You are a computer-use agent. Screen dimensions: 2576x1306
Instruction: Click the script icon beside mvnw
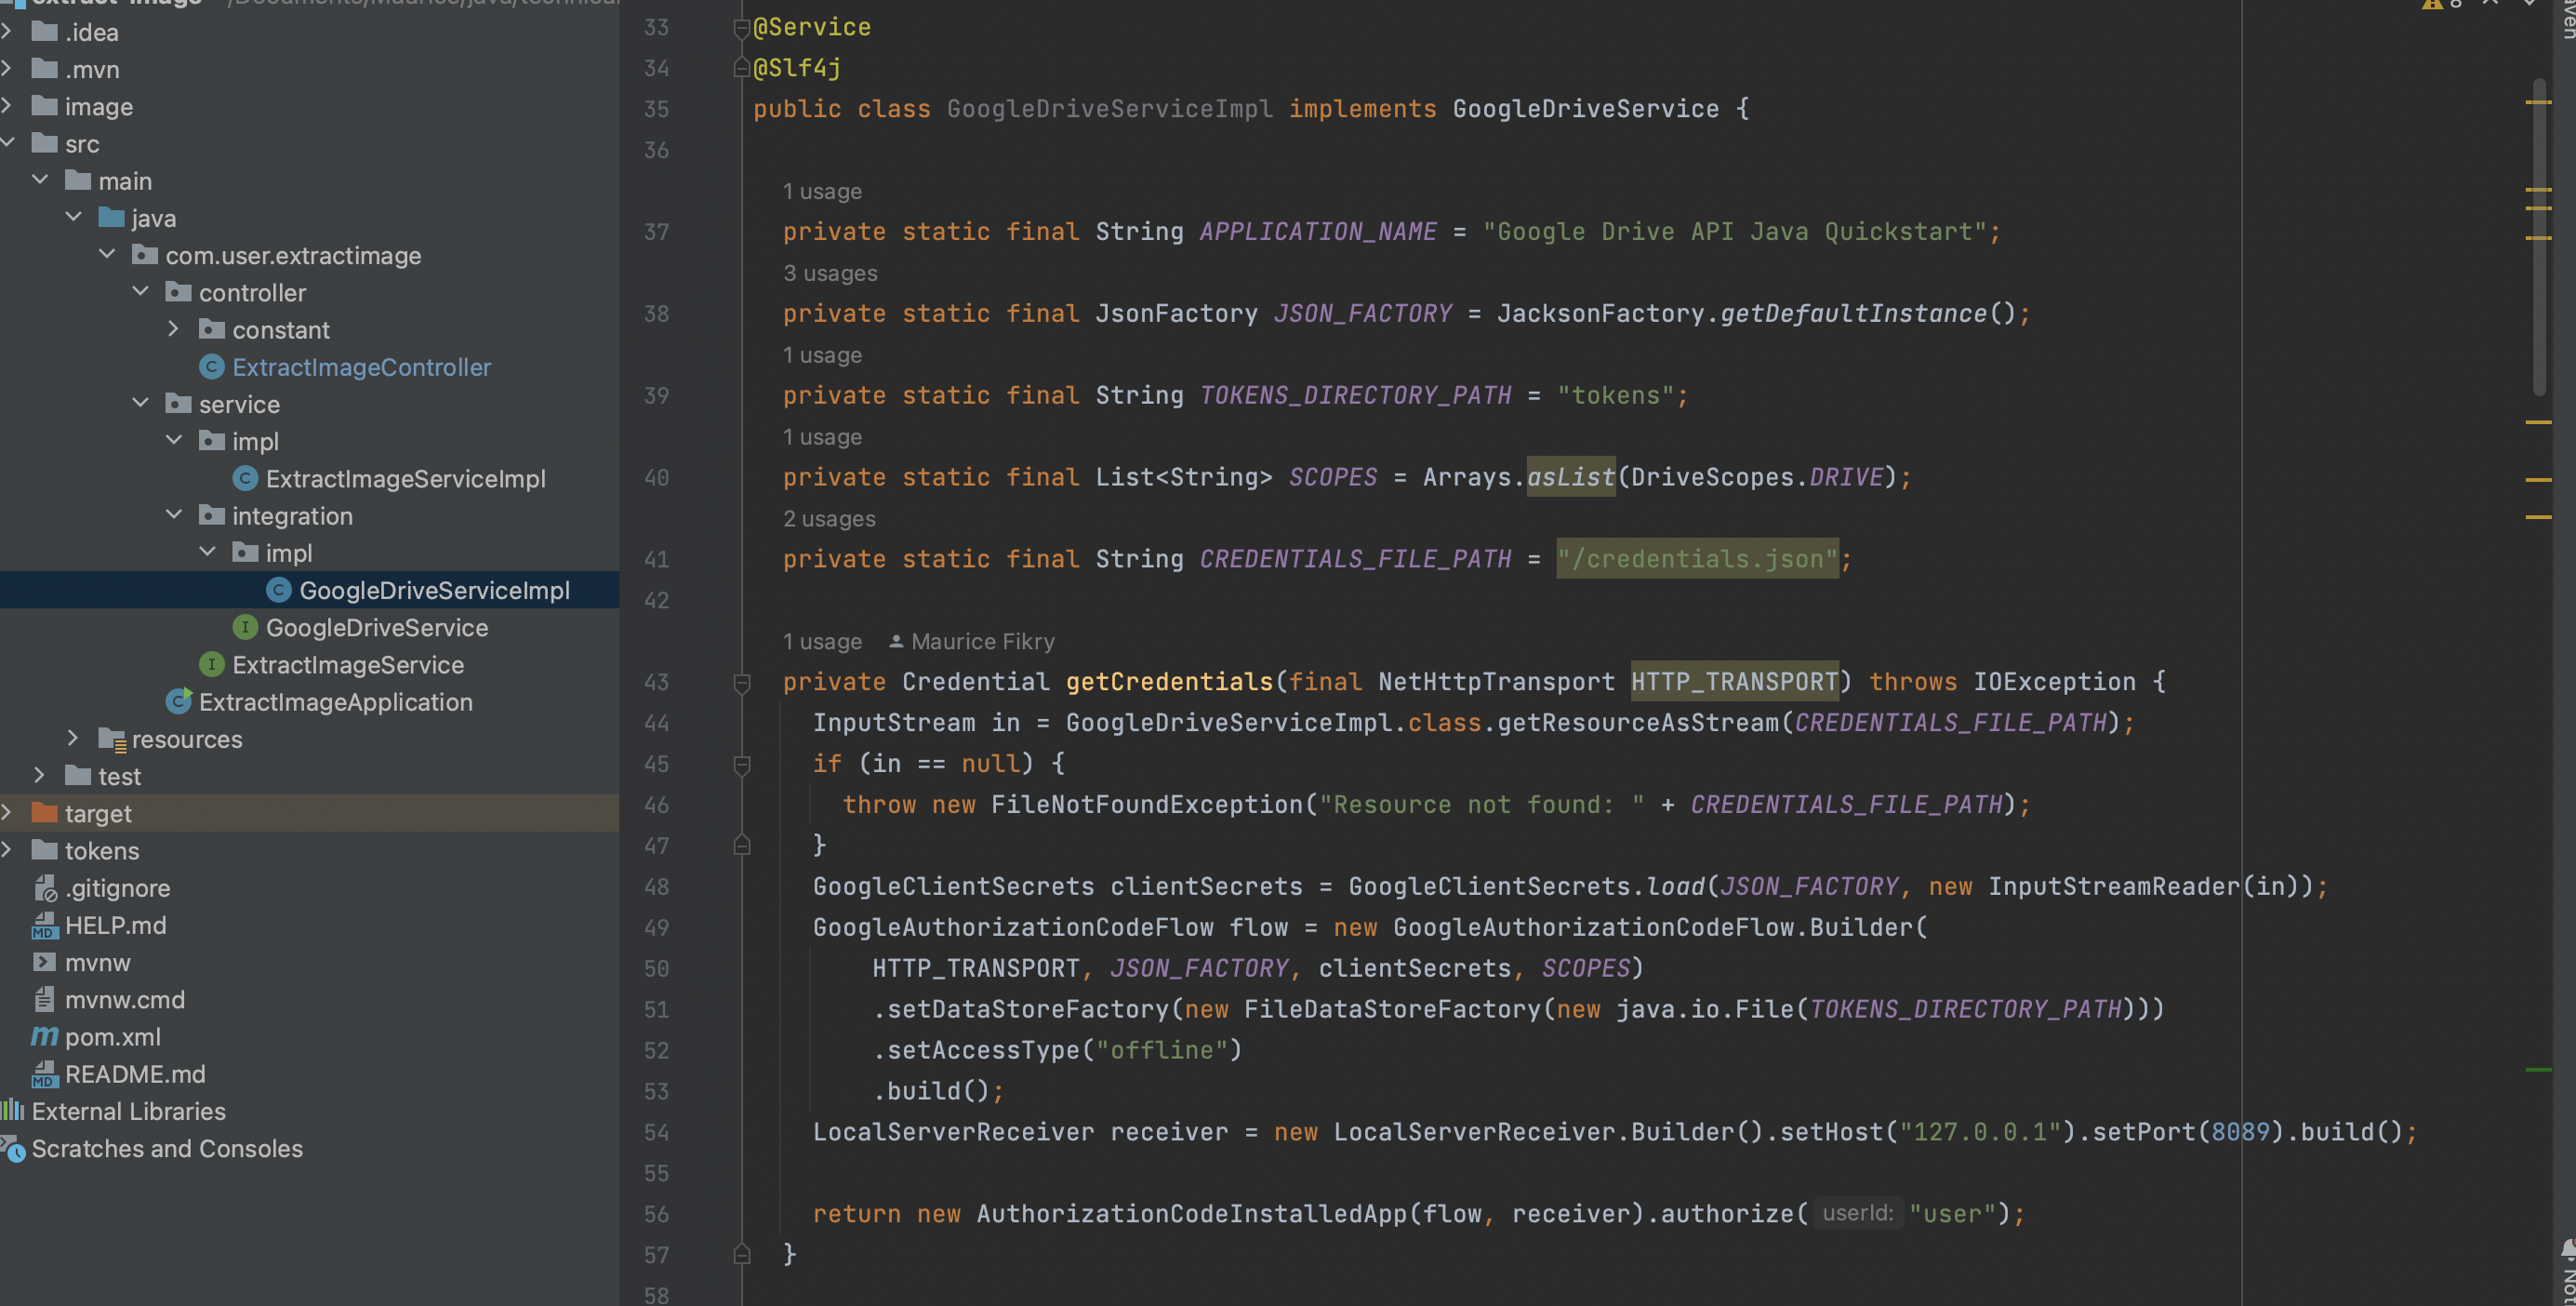[x=43, y=962]
